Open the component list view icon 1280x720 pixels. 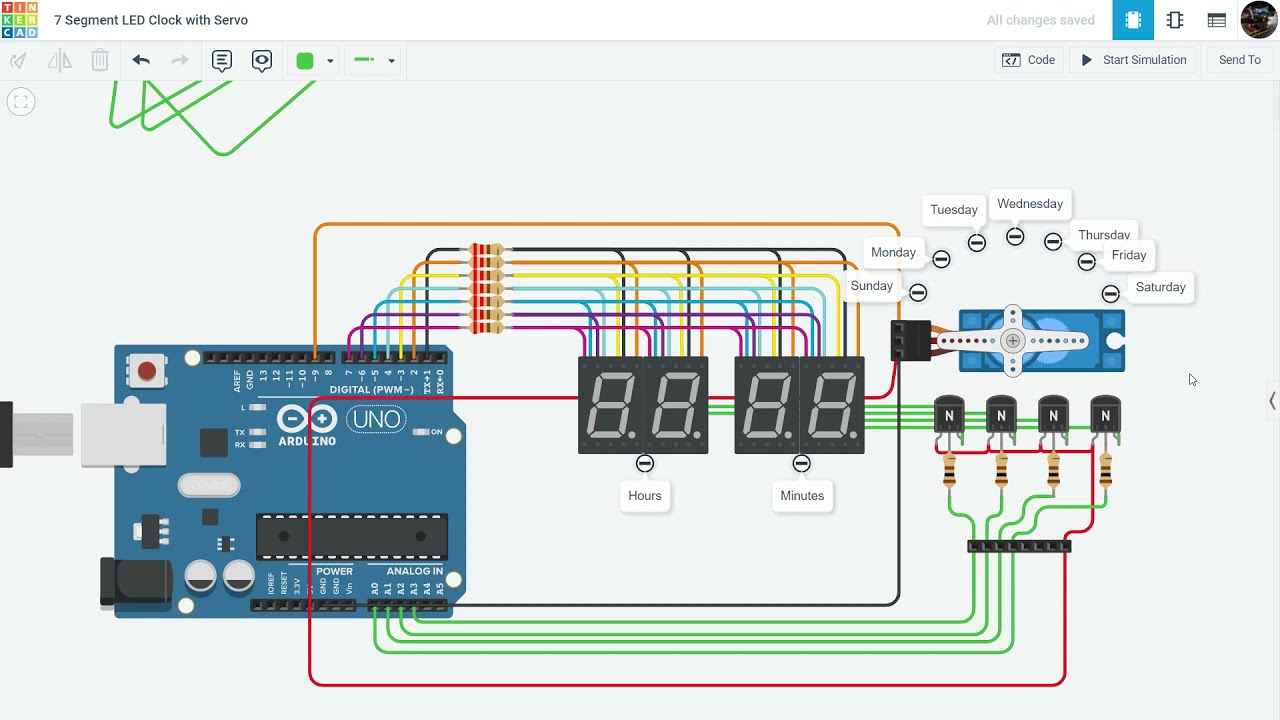1217,20
